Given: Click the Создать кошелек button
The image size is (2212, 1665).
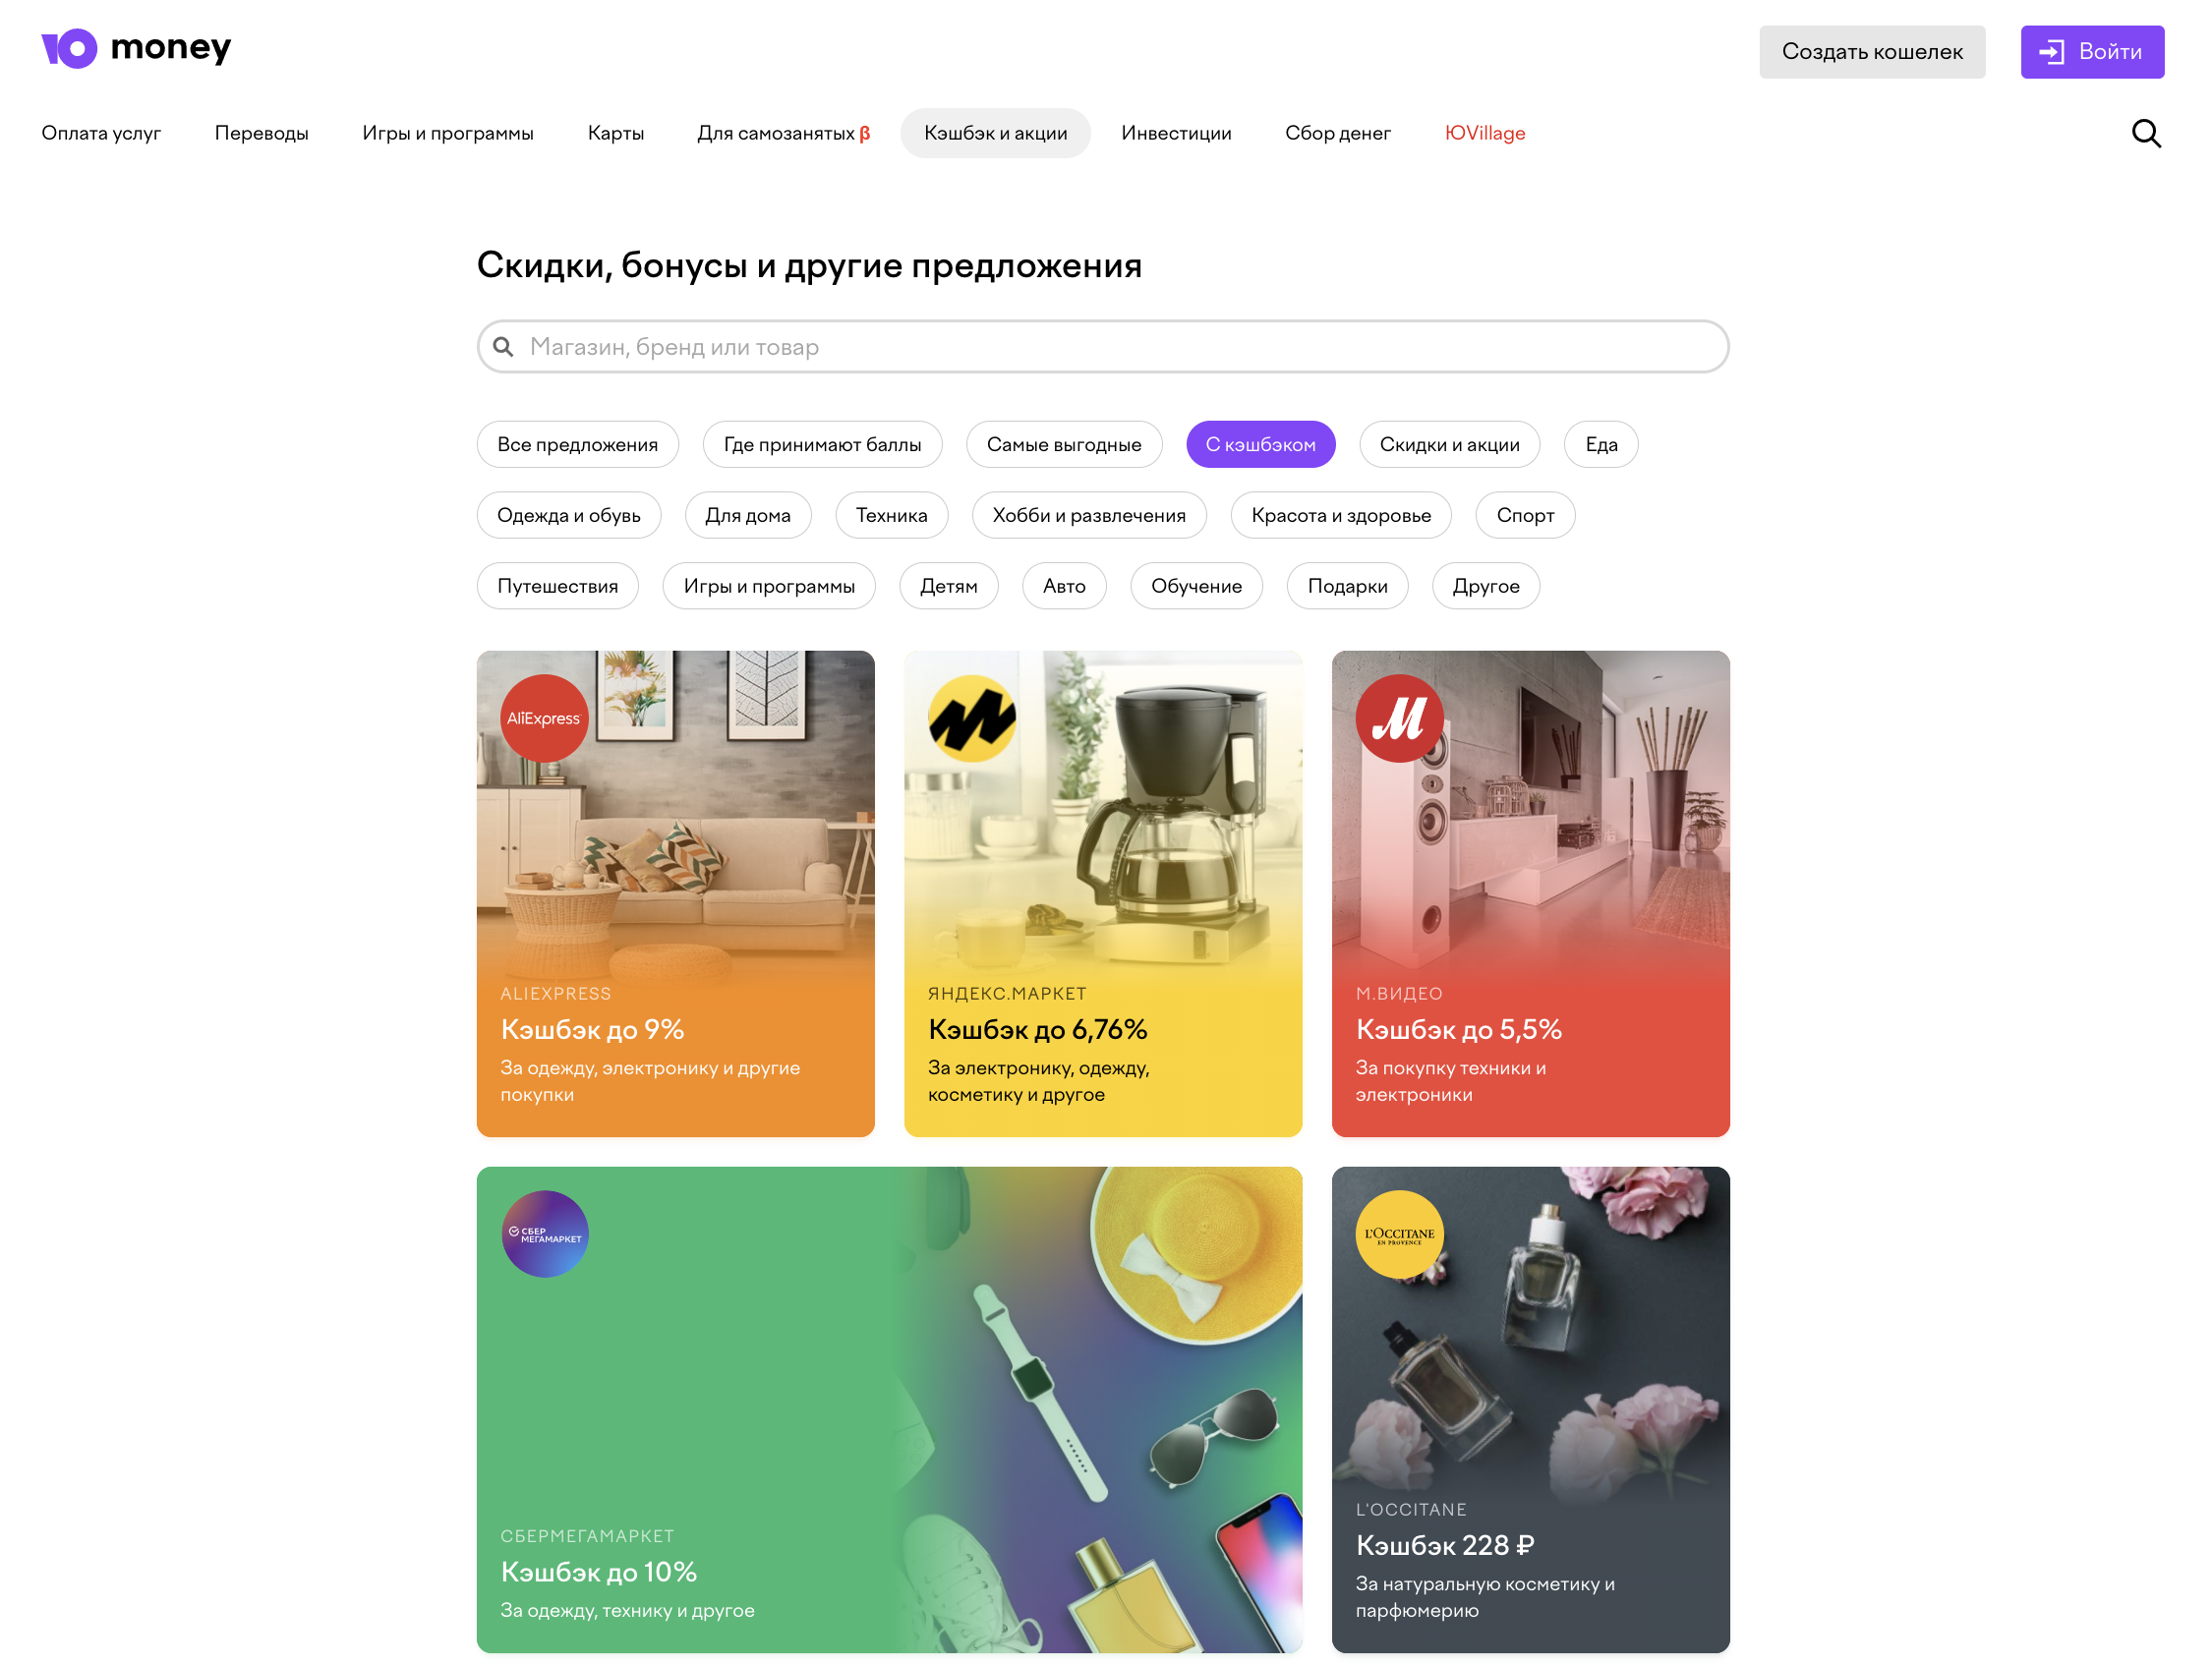Looking at the screenshot, I should click(1872, 52).
